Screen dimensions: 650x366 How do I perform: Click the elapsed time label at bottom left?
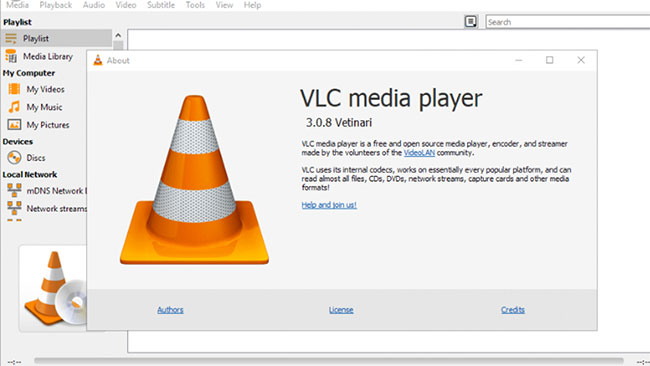14,362
